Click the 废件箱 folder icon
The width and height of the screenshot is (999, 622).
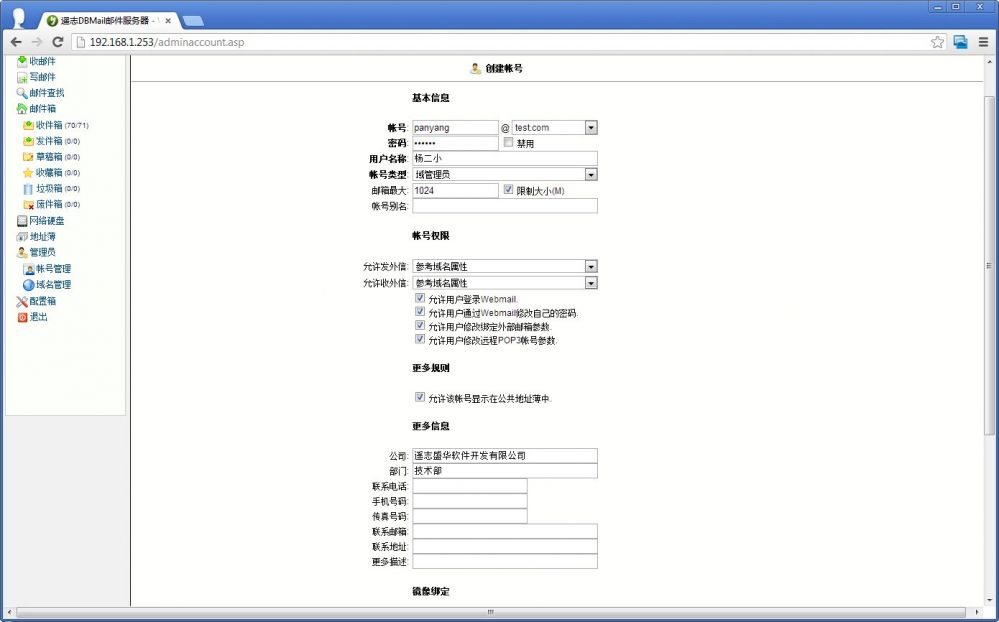pos(28,205)
